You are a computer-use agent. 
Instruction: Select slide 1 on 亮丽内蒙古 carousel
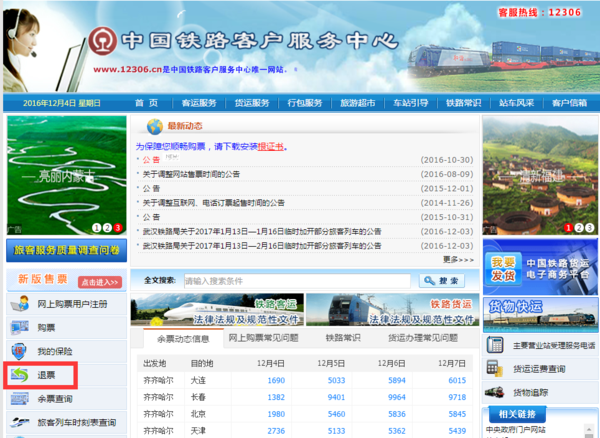[97, 228]
